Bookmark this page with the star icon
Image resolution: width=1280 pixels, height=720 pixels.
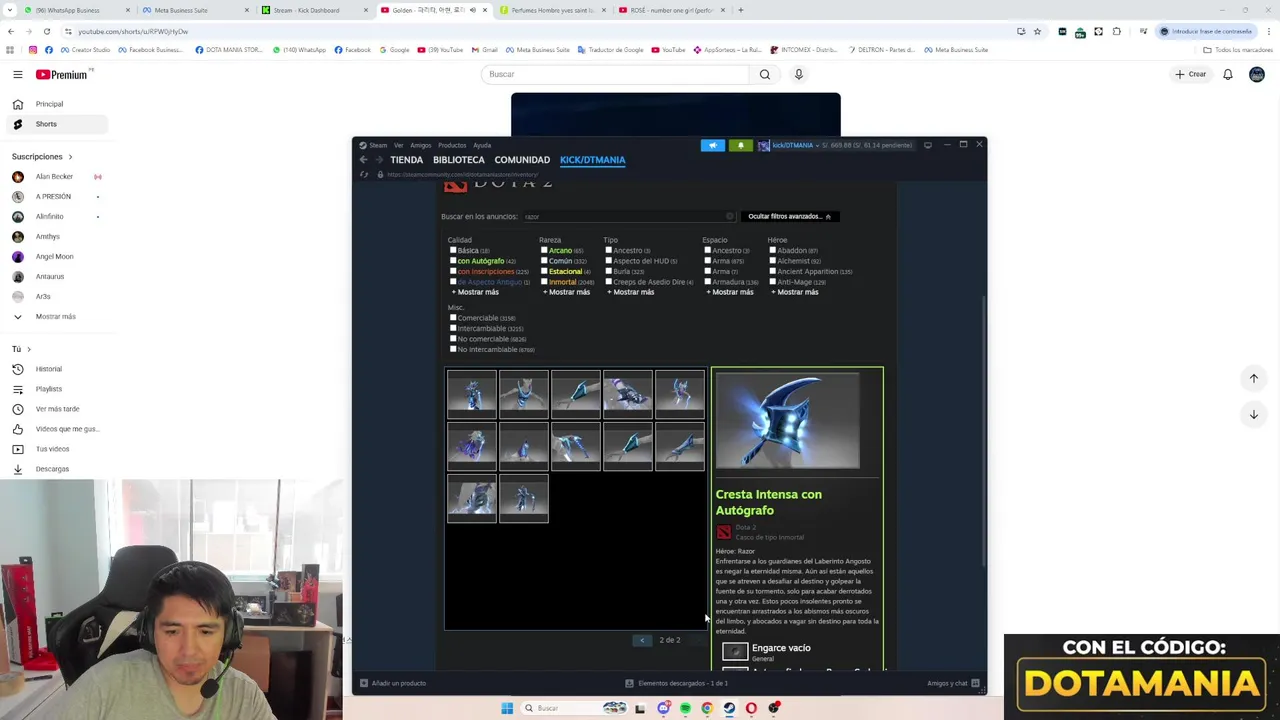(1037, 31)
